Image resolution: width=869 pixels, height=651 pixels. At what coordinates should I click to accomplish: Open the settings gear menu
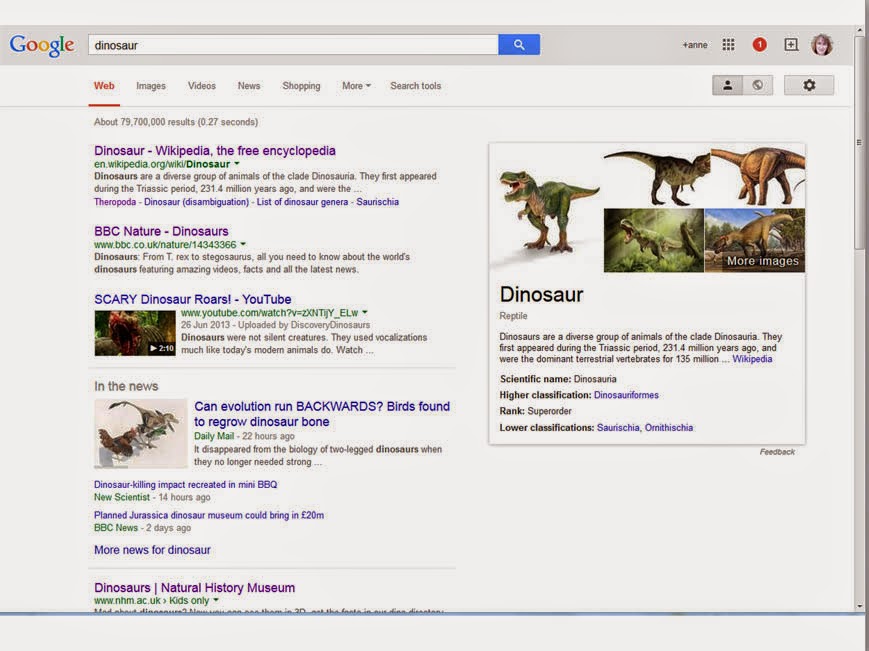(809, 85)
